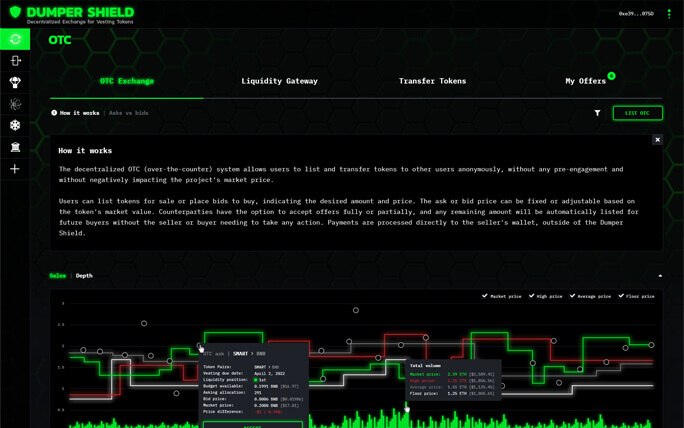Click the Budget available row in the tooltip
This screenshot has width=684, height=428.
(251, 386)
